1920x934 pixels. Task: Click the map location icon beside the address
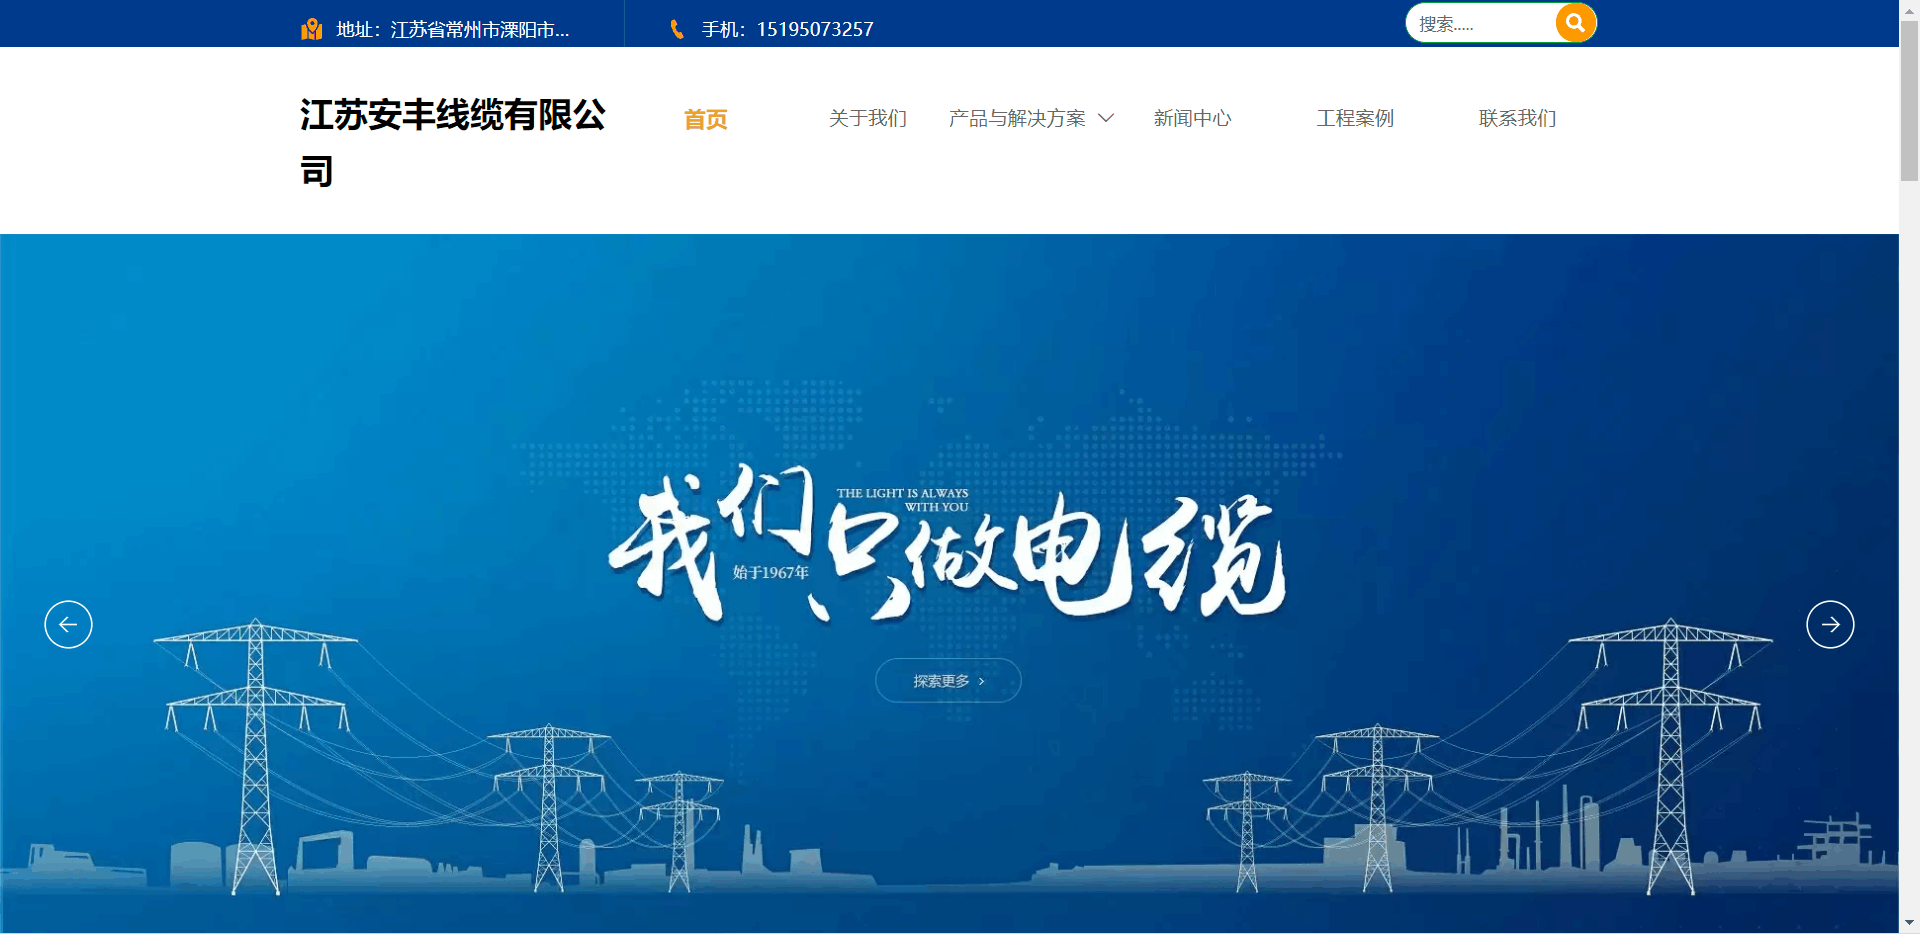click(311, 29)
